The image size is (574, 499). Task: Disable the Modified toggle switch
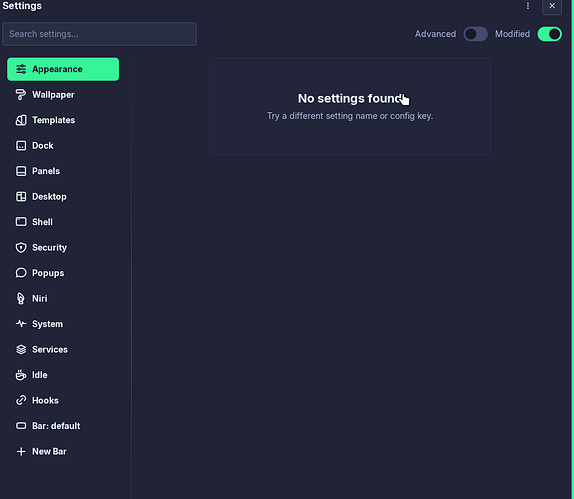pos(549,34)
